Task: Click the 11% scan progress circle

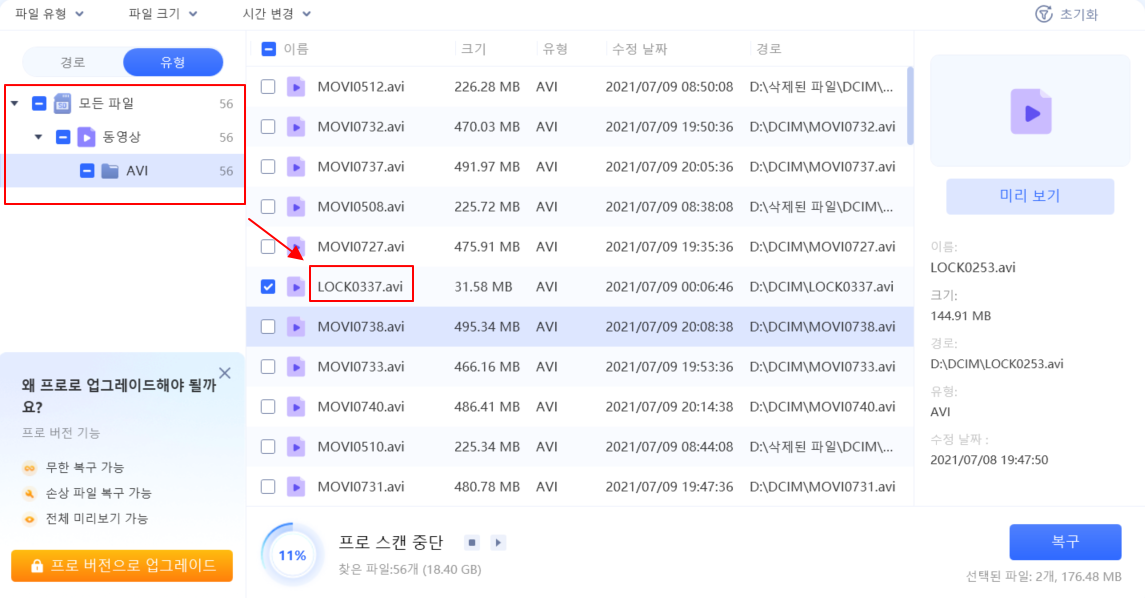Action: (292, 555)
